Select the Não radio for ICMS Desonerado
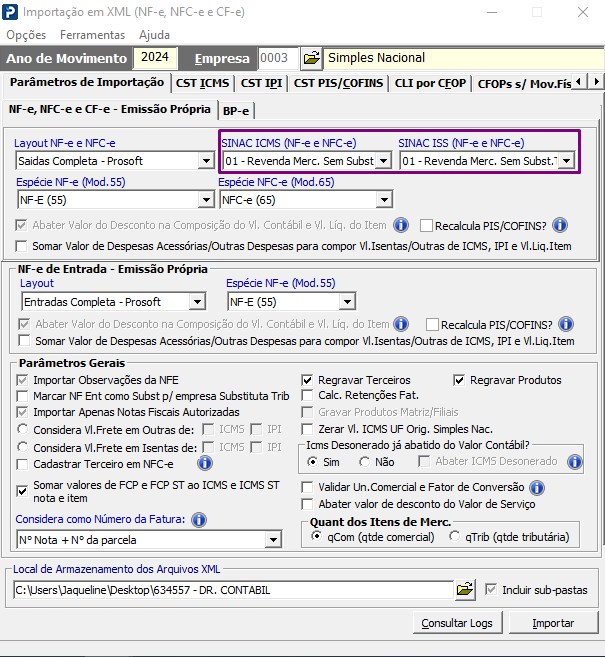The image size is (605, 657). pos(364,462)
